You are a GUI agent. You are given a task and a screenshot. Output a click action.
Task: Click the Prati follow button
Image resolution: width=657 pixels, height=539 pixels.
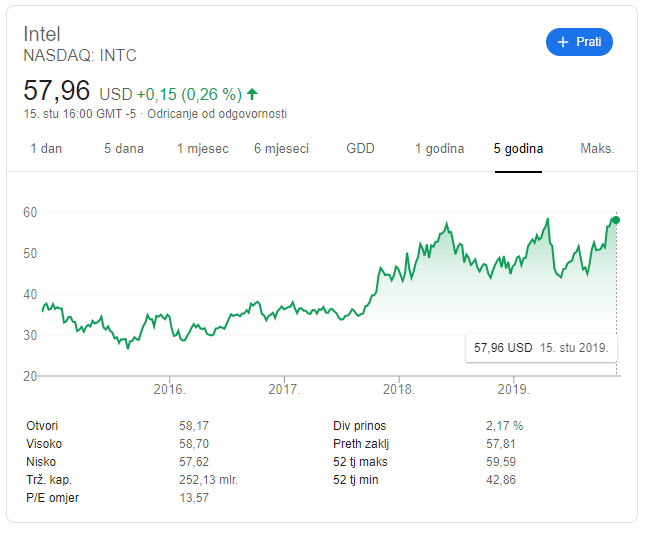pos(579,42)
